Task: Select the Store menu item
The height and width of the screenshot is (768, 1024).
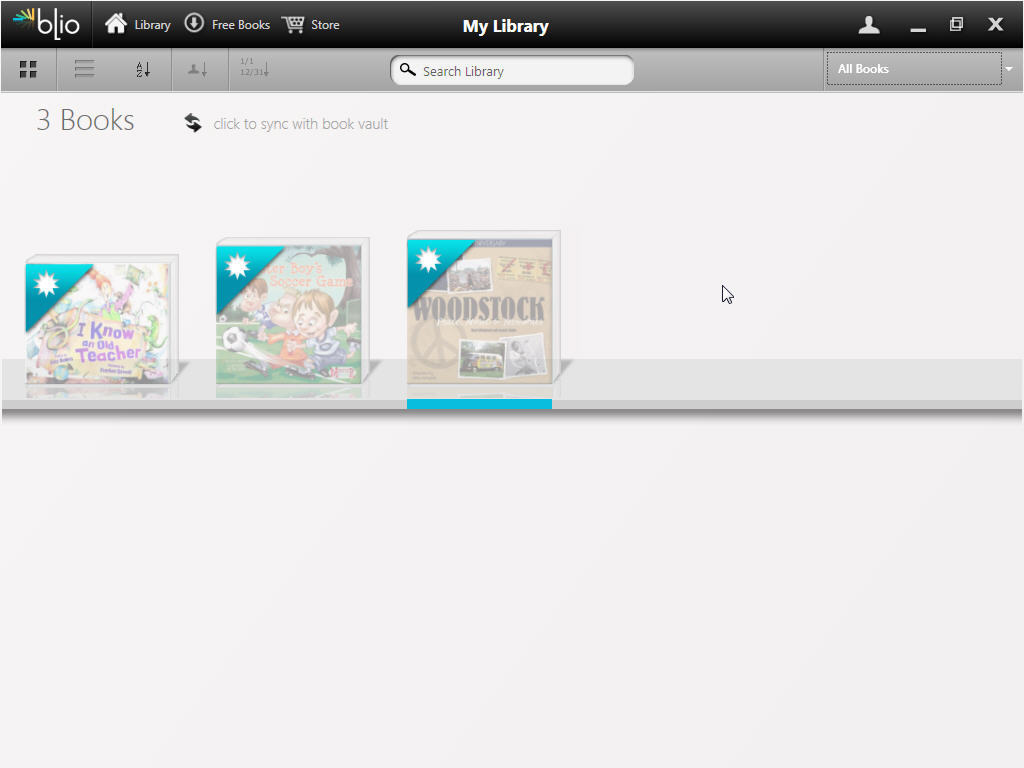Action: 325,24
